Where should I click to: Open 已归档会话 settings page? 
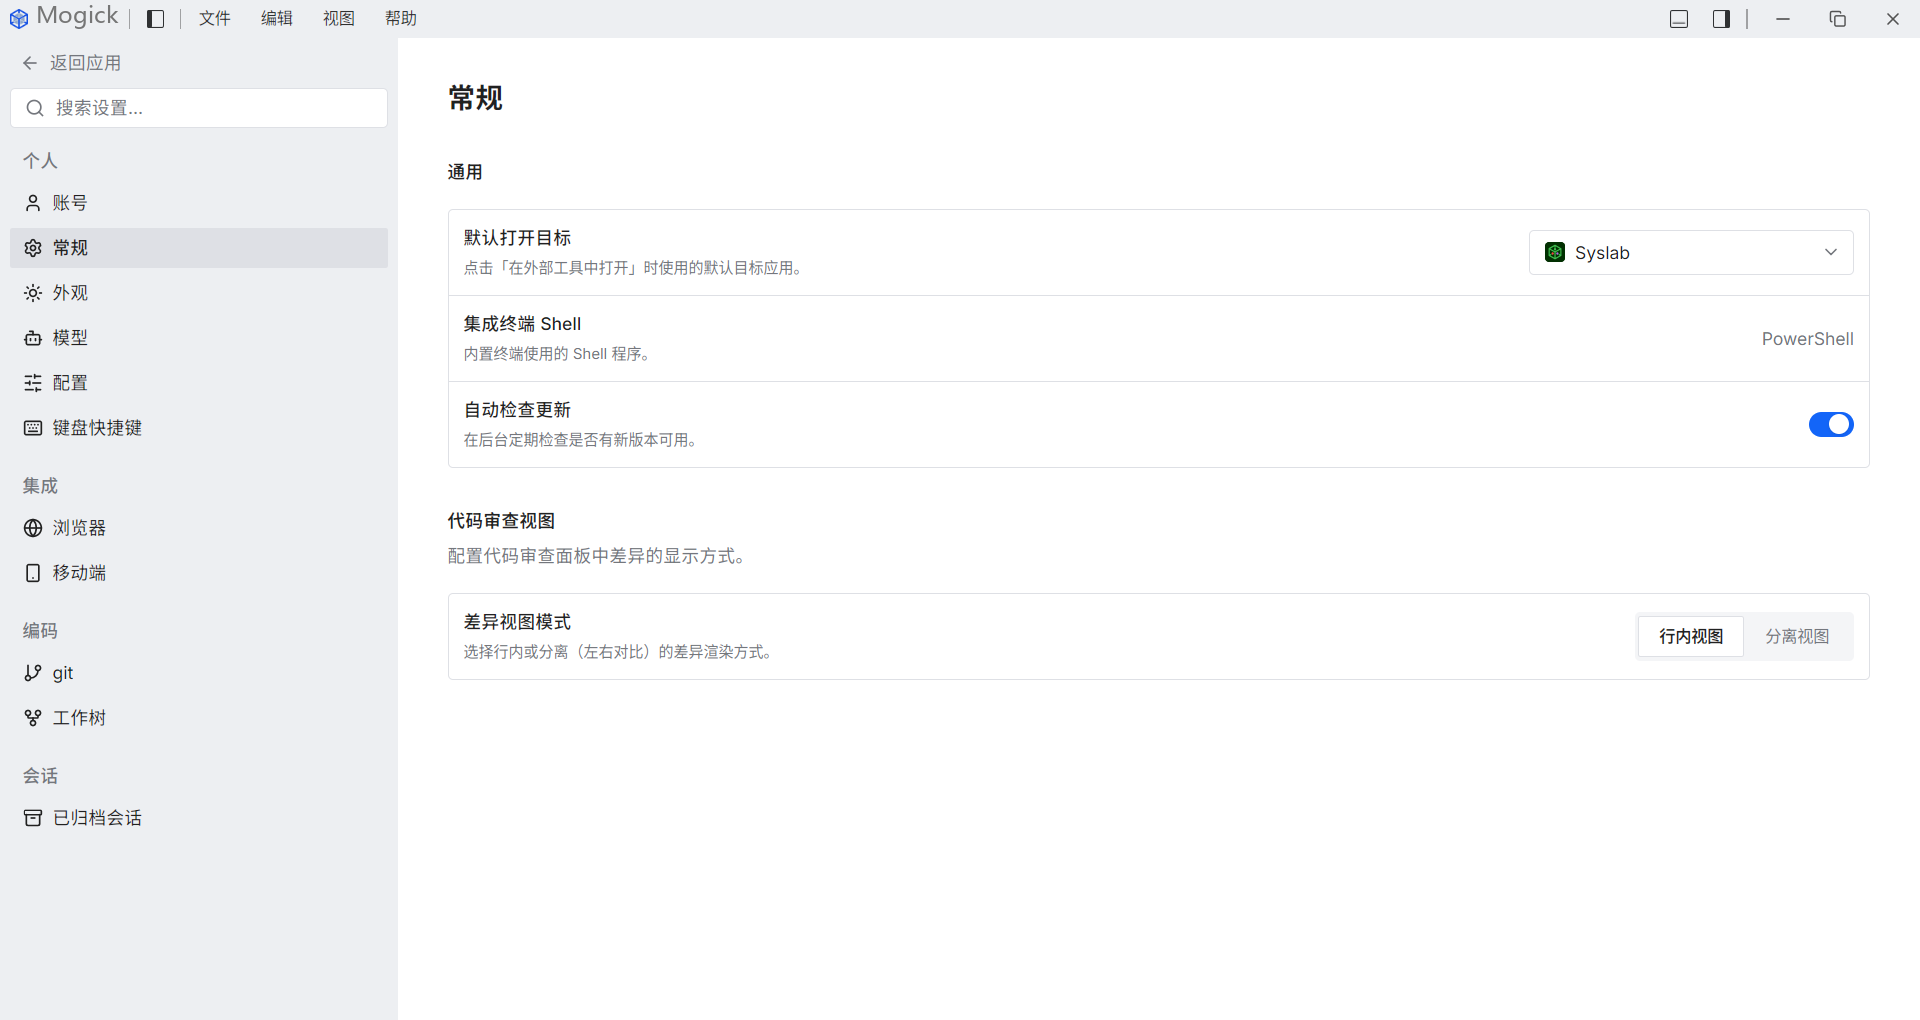(x=199, y=818)
